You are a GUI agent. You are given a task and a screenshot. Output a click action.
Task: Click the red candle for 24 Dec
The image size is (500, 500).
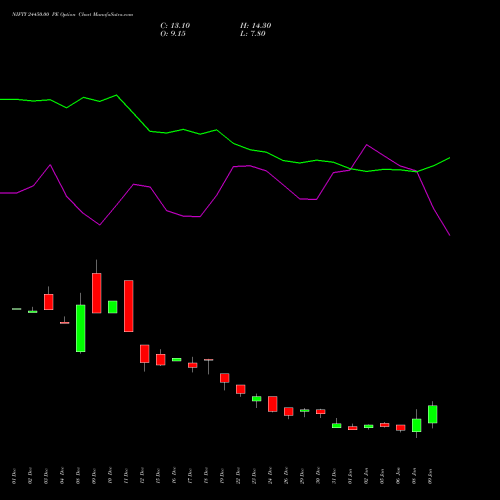[273, 404]
